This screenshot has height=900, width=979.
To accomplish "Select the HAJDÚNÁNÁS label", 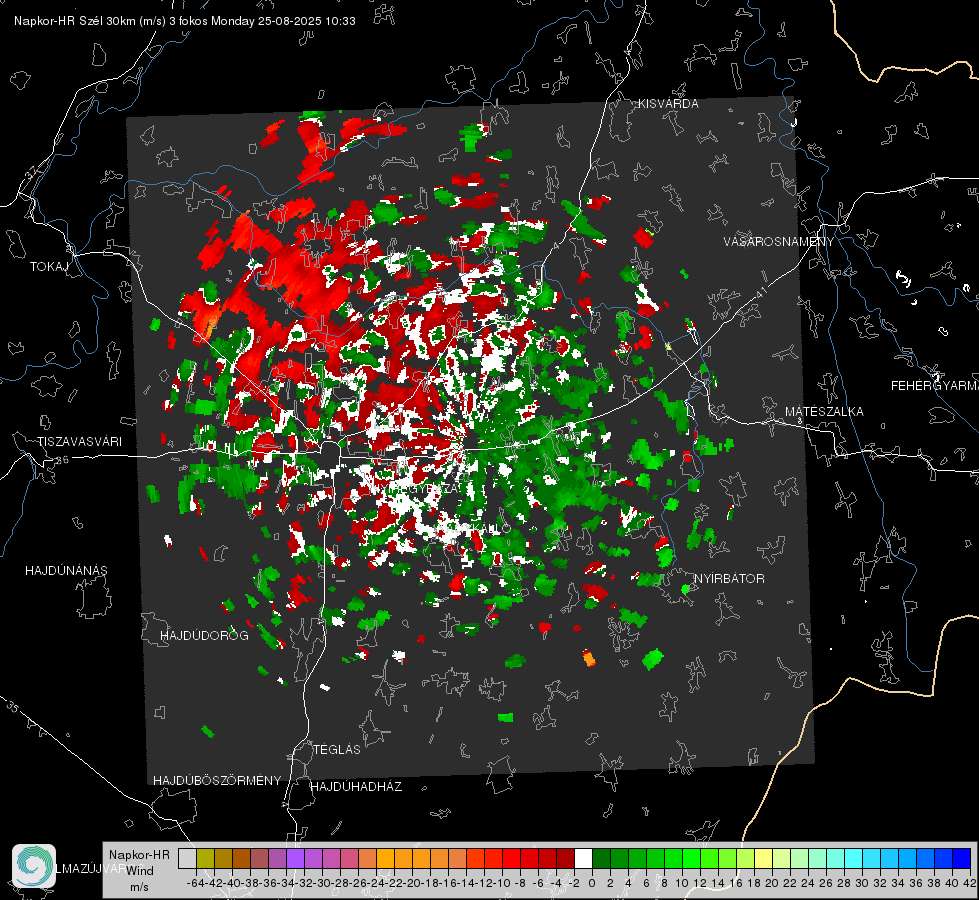I will [x=66, y=570].
